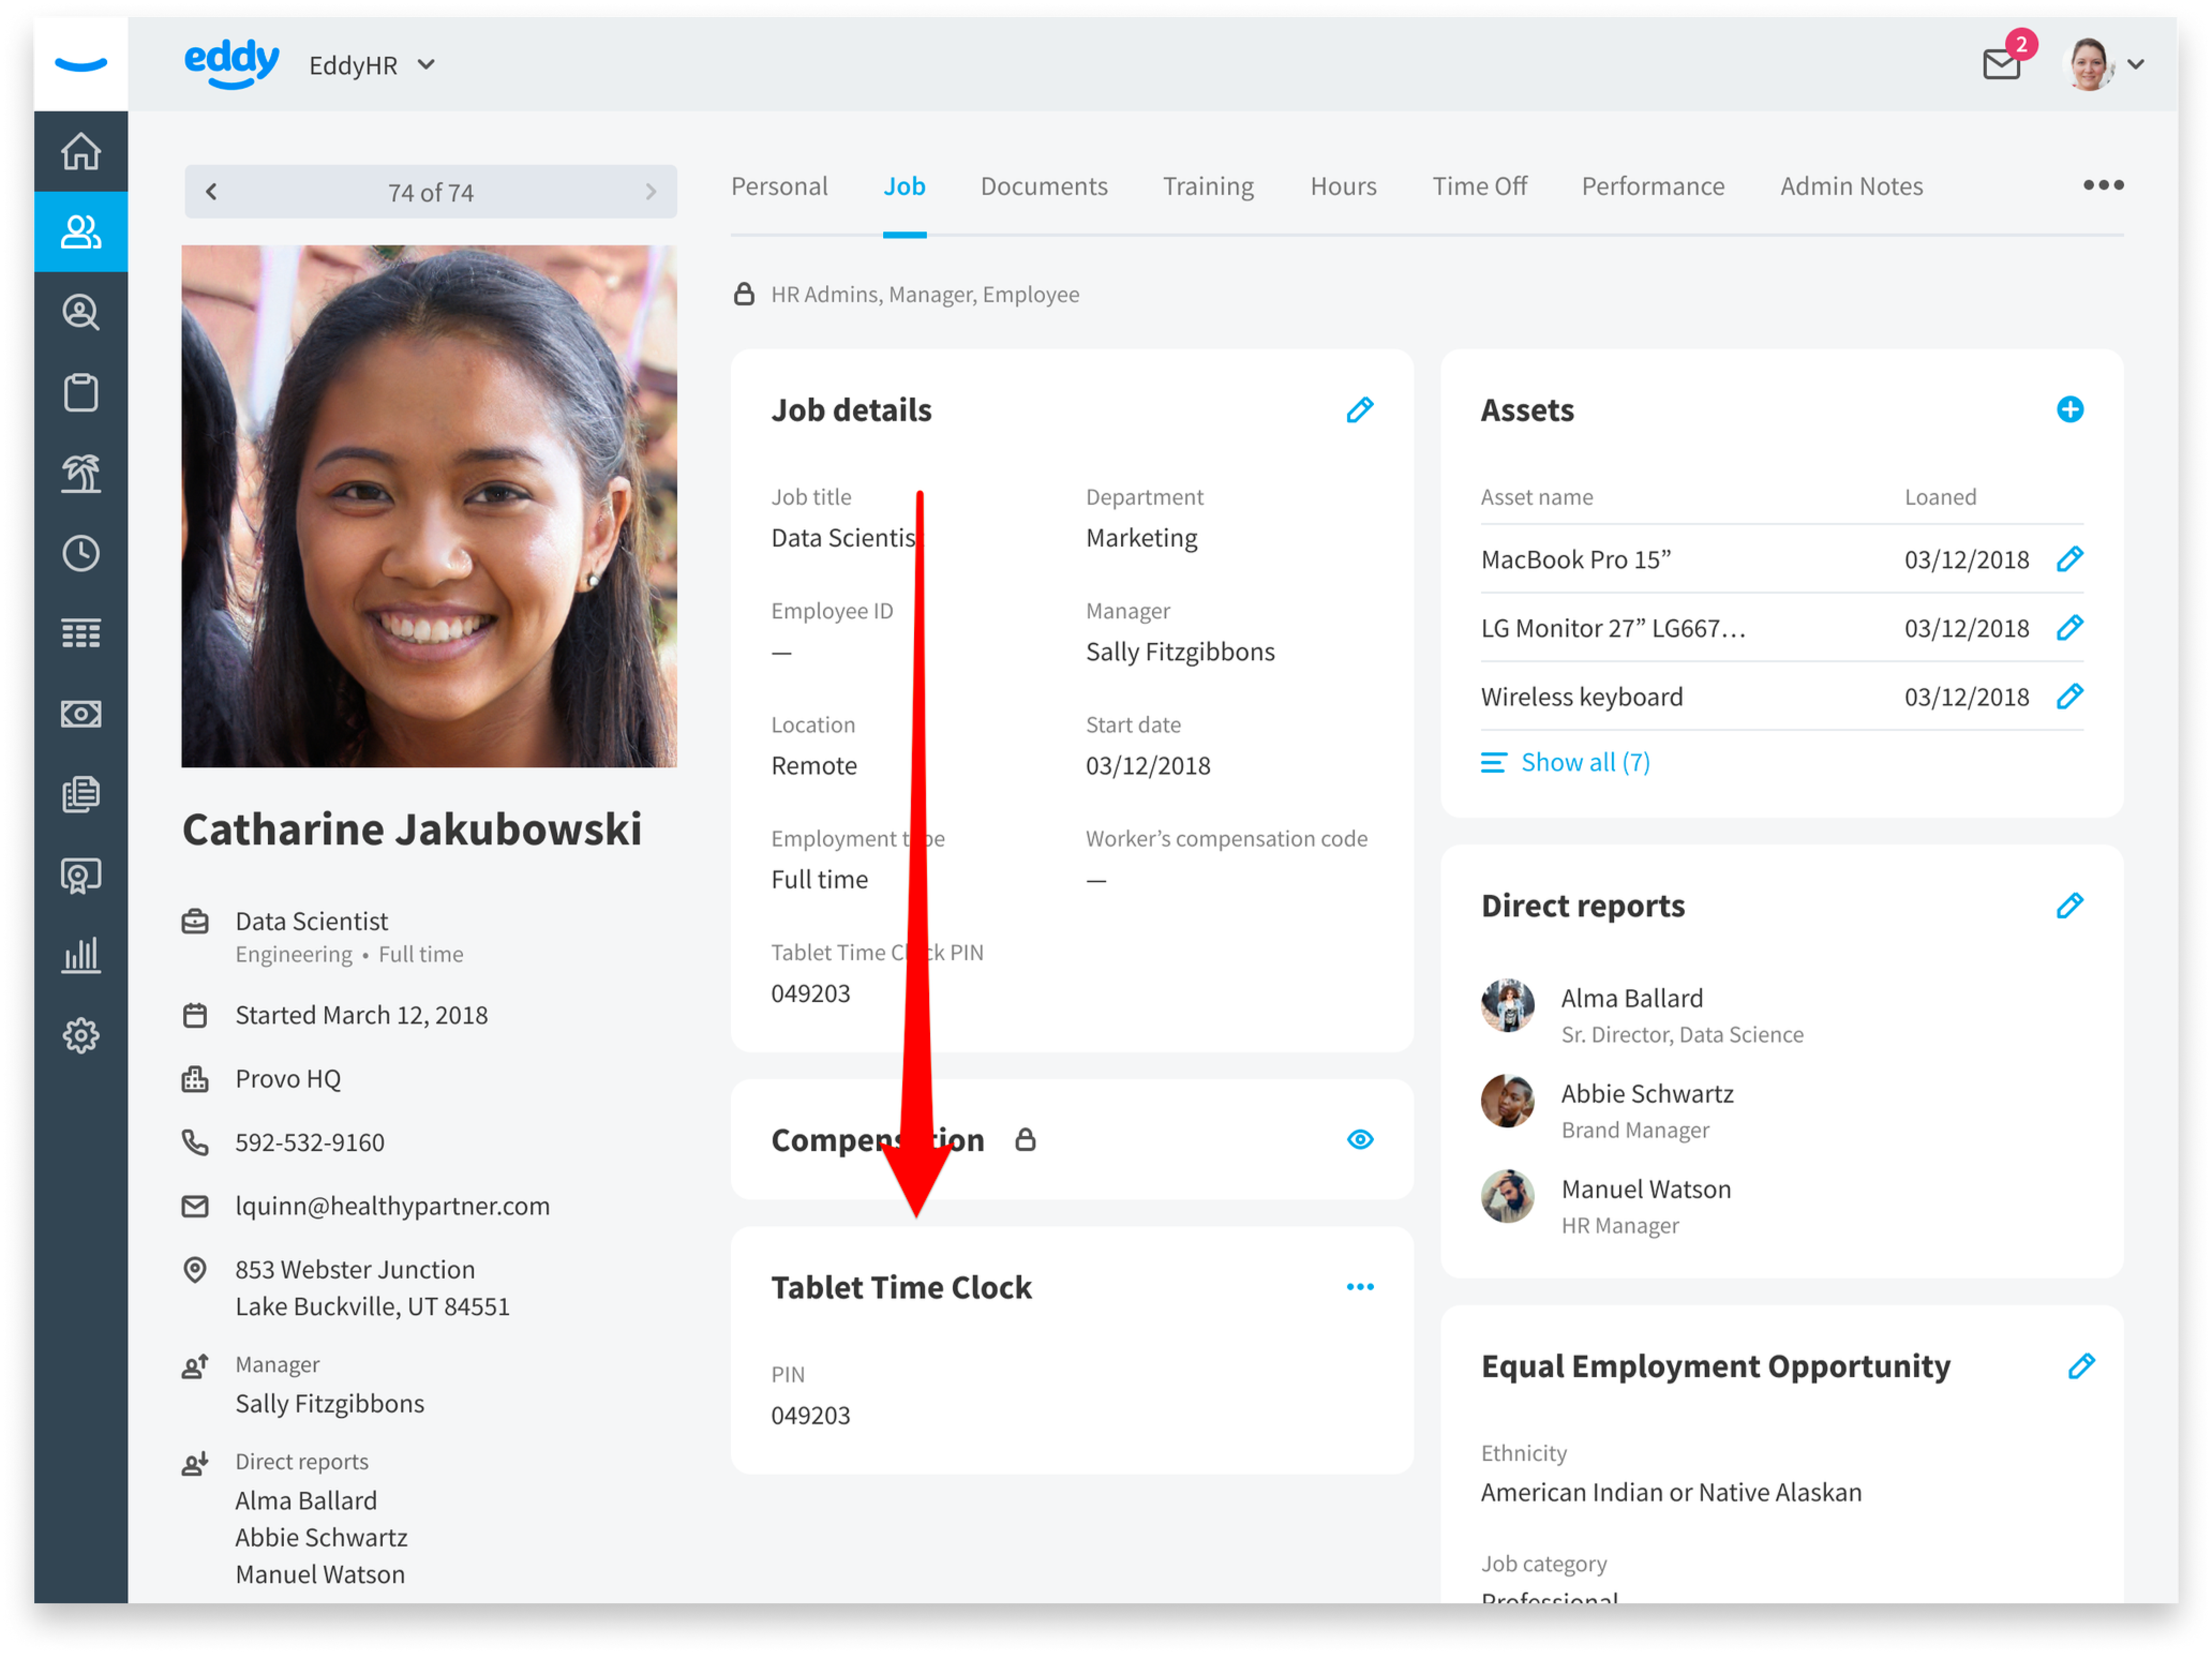
Task: Select the Job tab
Action: click(904, 187)
